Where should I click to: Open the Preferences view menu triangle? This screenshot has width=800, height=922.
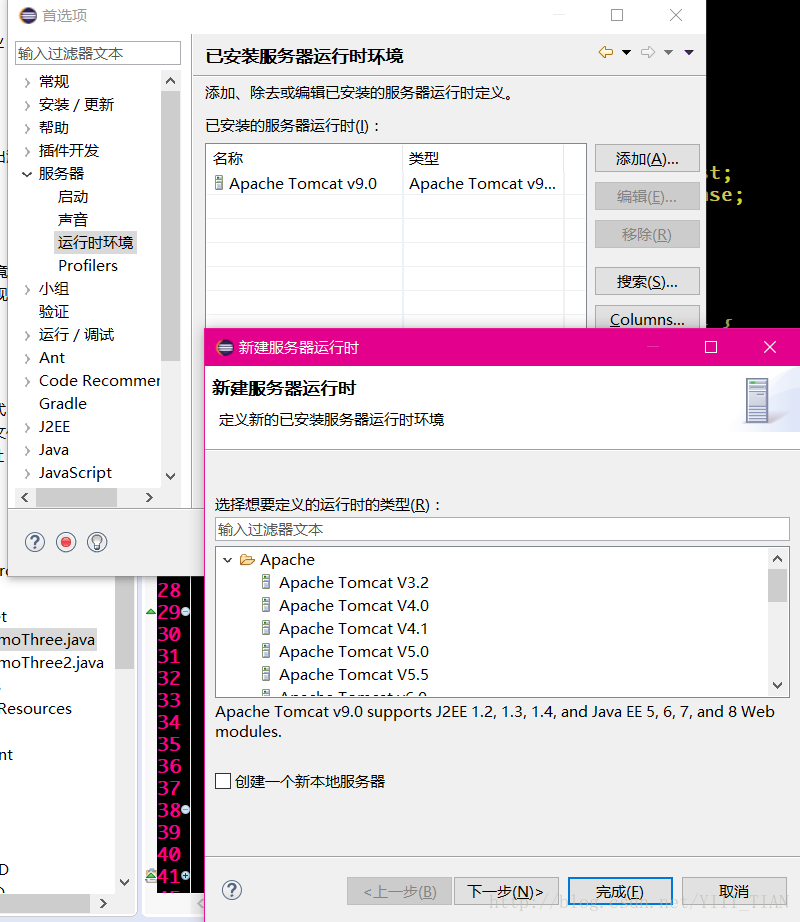click(689, 52)
